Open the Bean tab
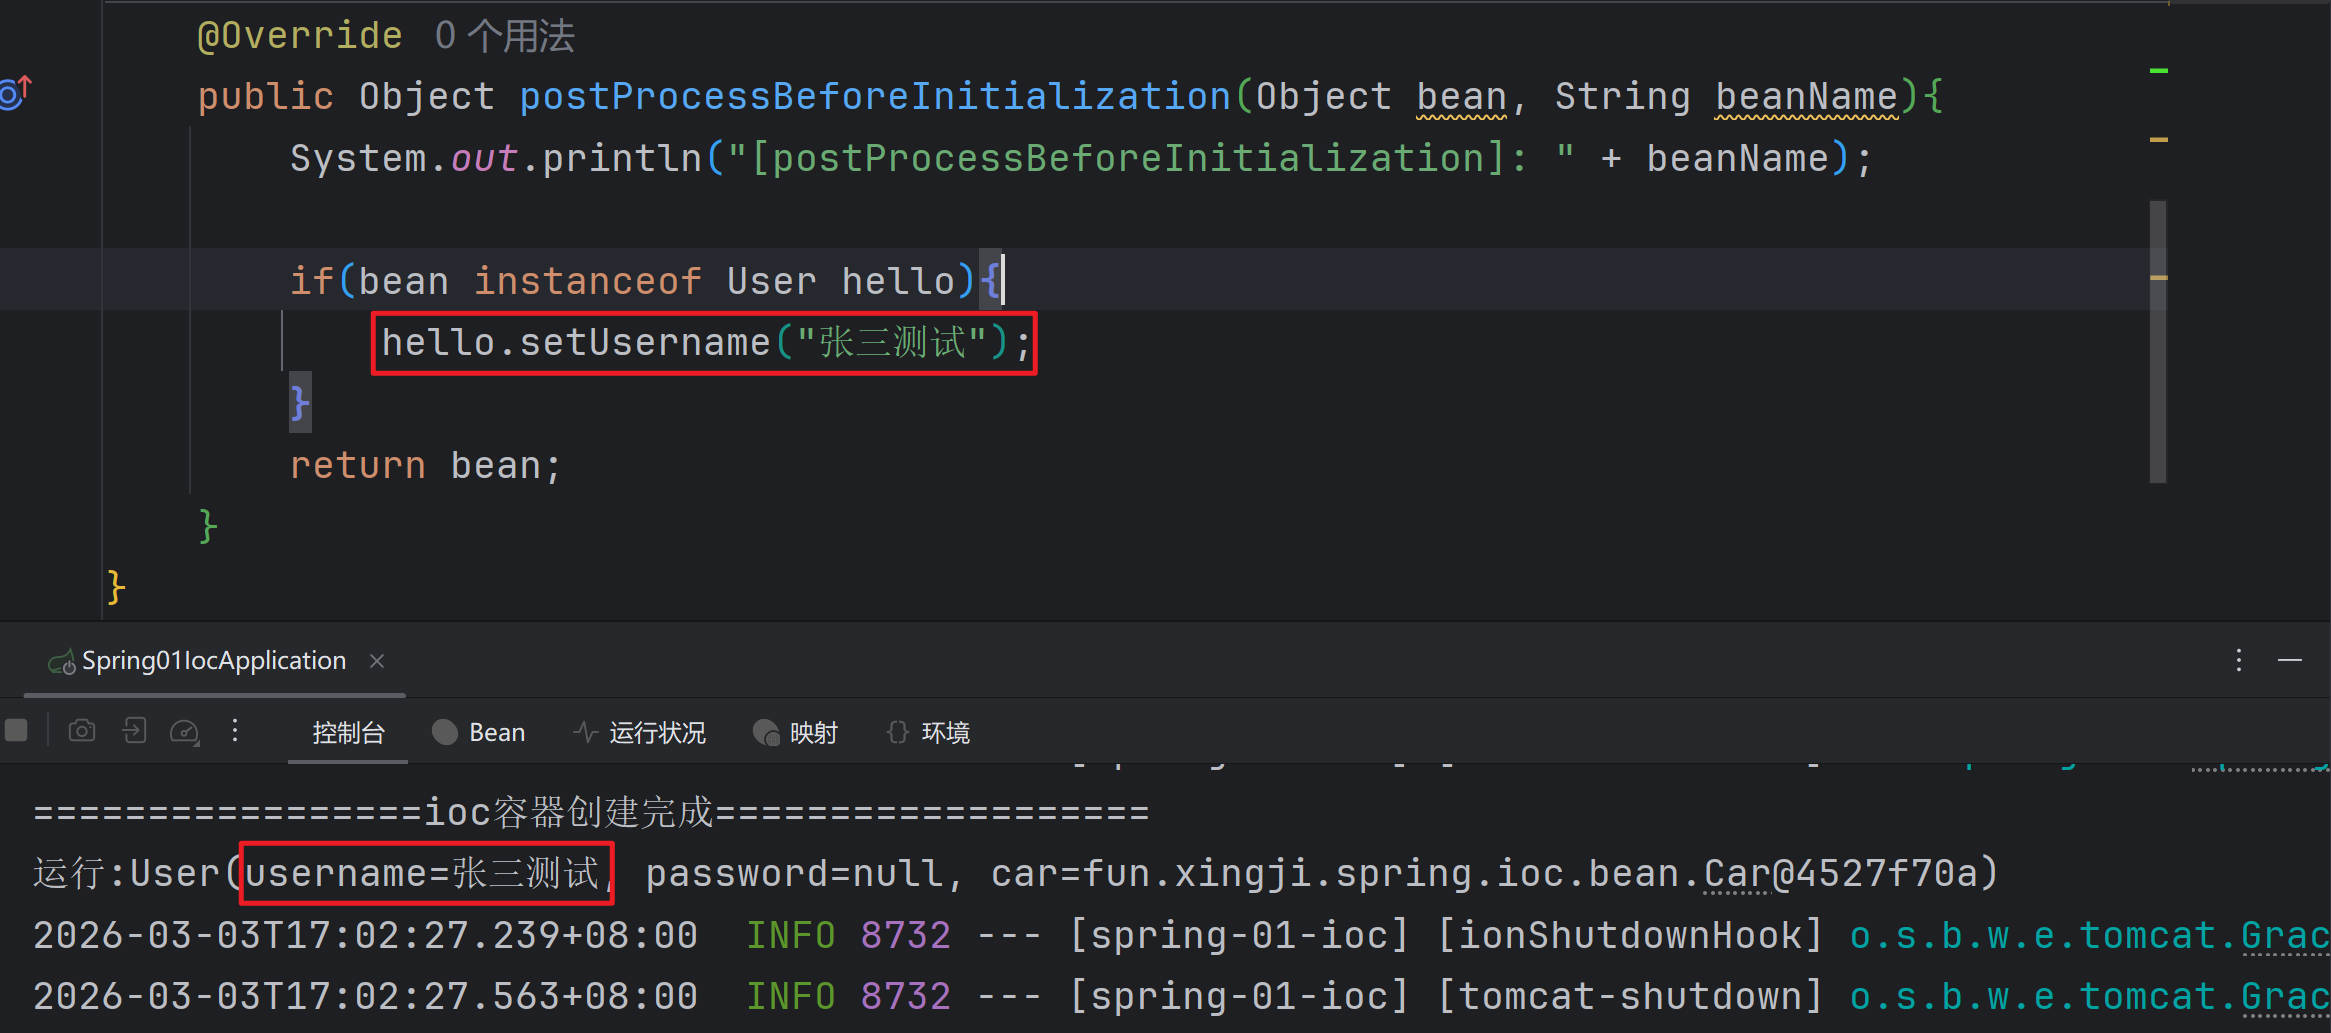This screenshot has width=2331, height=1033. coord(479,733)
